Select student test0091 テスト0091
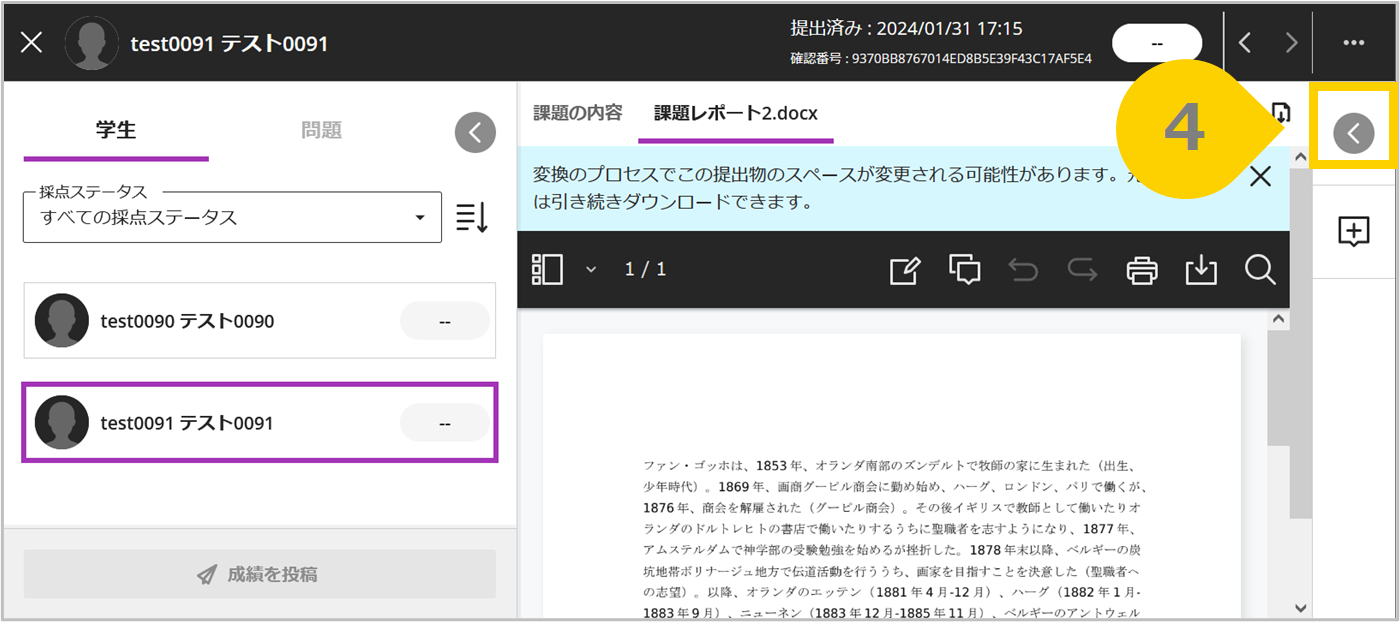 [x=260, y=423]
